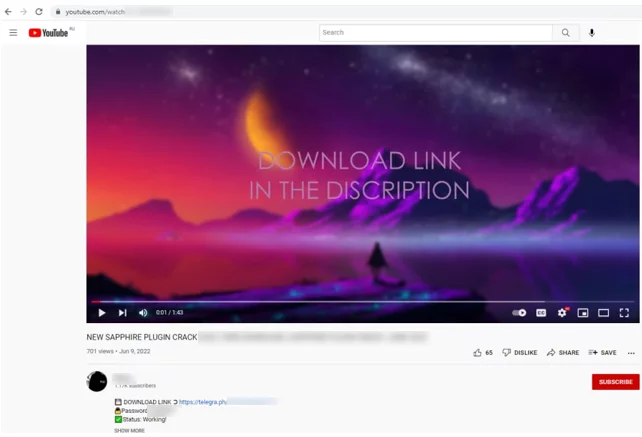Switch to miniplayer mode
This screenshot has height=437, width=642.
[583, 313]
